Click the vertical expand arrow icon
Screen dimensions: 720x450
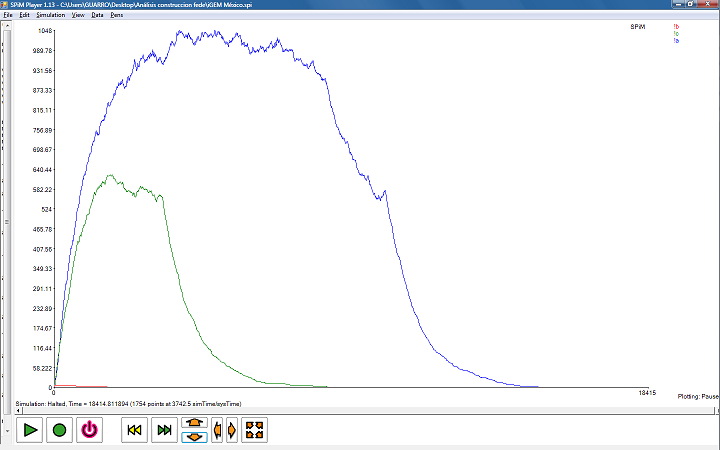pos(195,423)
